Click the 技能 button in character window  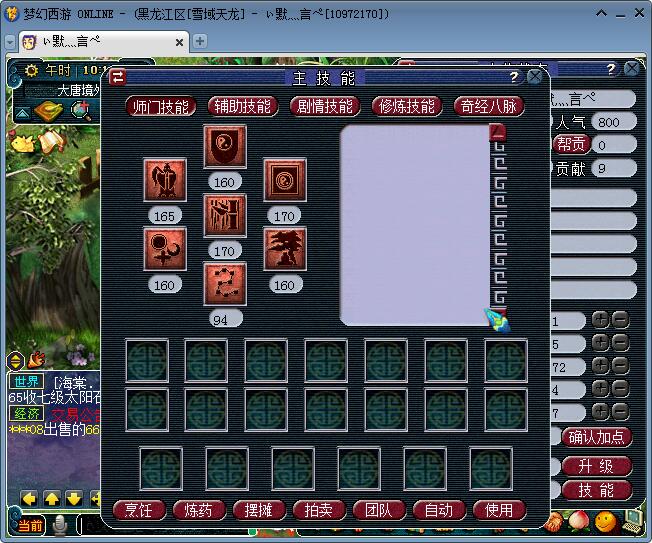(597, 491)
